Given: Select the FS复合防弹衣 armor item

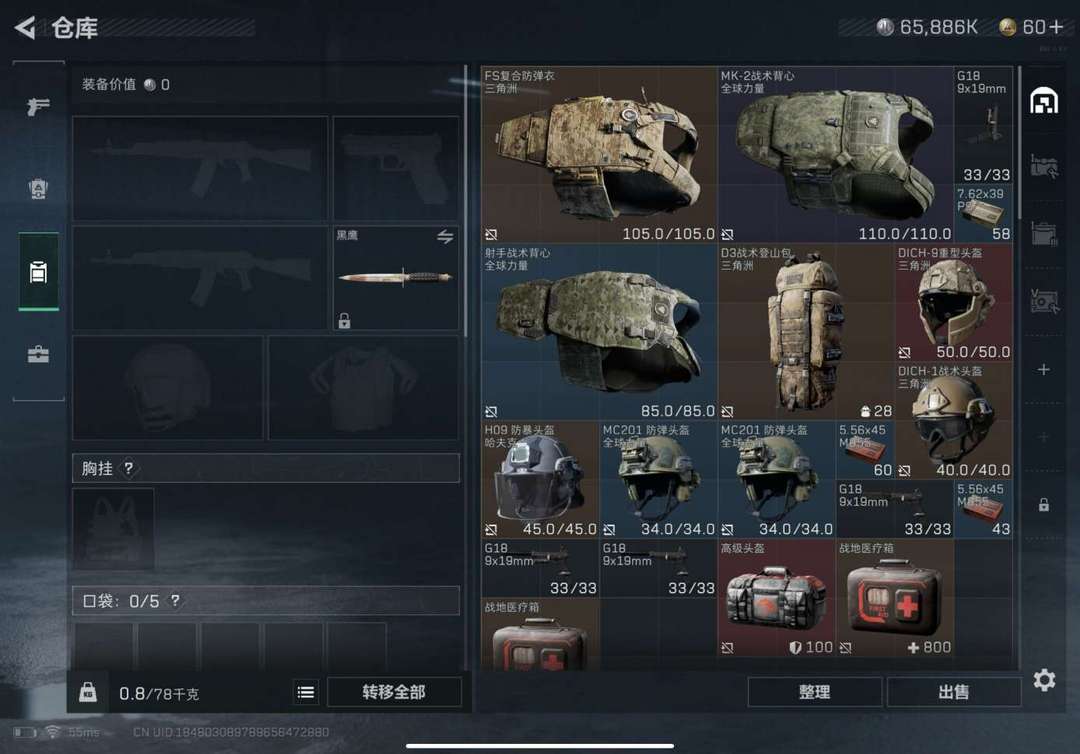Looking at the screenshot, I should [599, 155].
